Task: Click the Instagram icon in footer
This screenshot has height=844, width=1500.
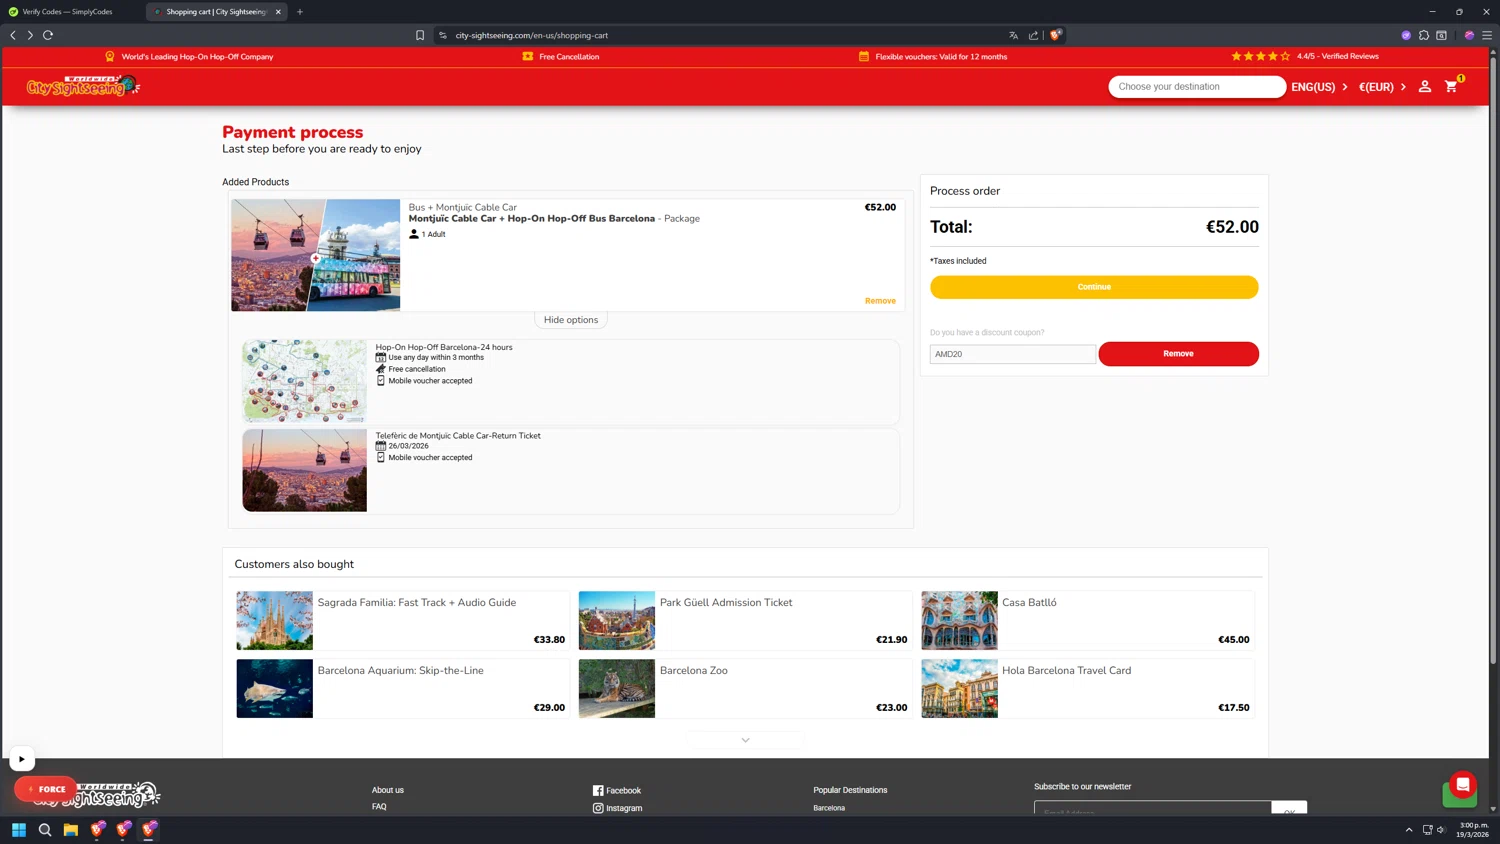Action: pyautogui.click(x=598, y=808)
